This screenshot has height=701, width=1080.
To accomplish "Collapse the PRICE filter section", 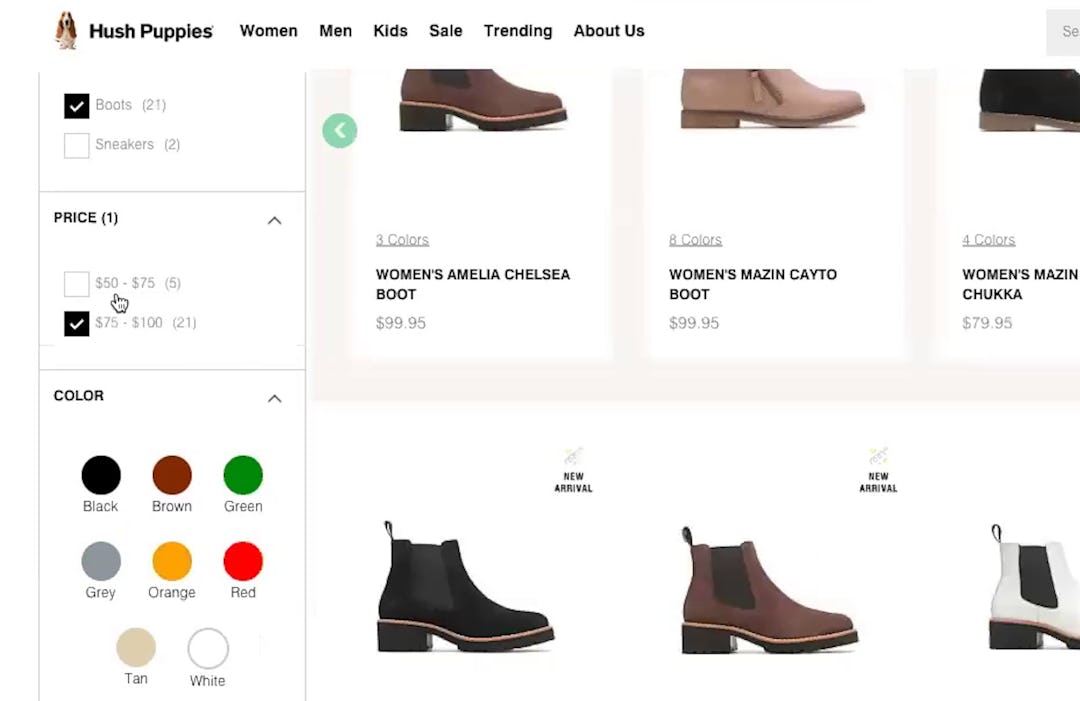I will point(274,220).
